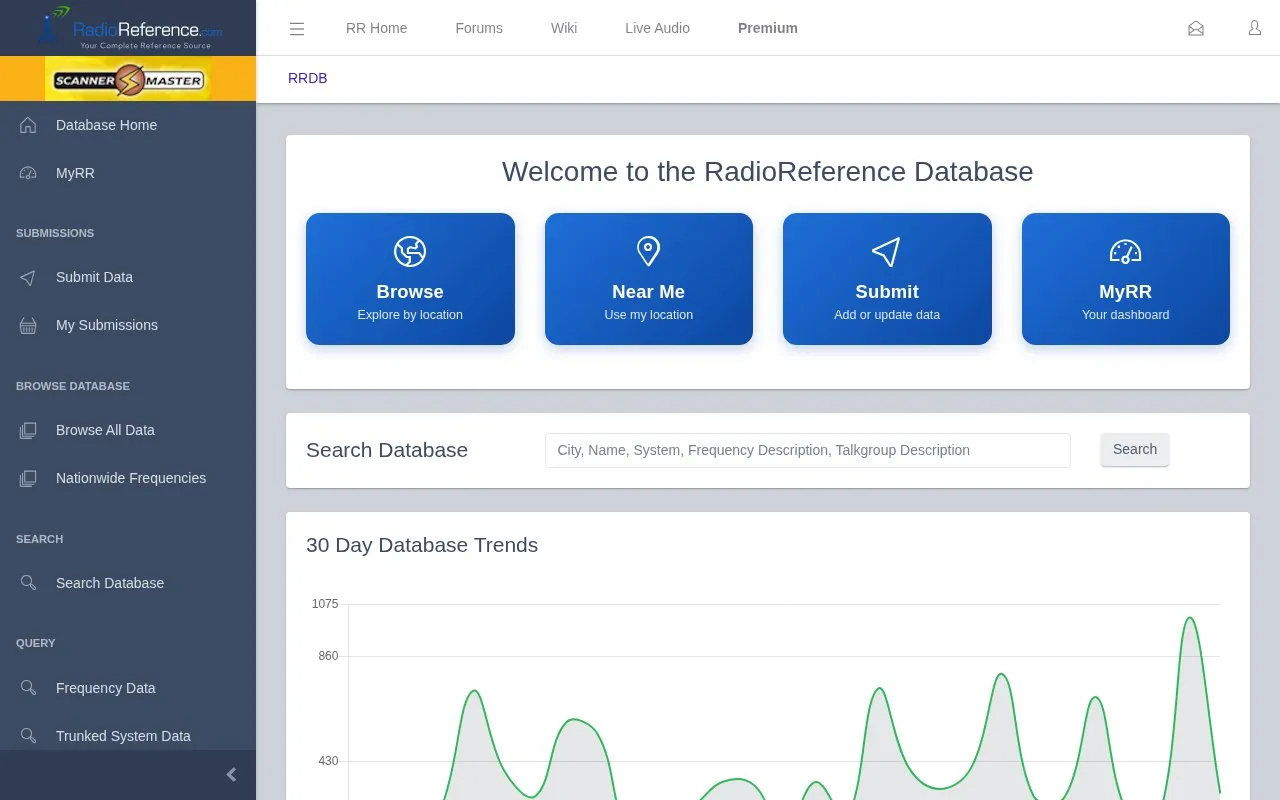This screenshot has width=1280, height=800.
Task: Click the RadioReference.com logo
Action: [x=130, y=27]
